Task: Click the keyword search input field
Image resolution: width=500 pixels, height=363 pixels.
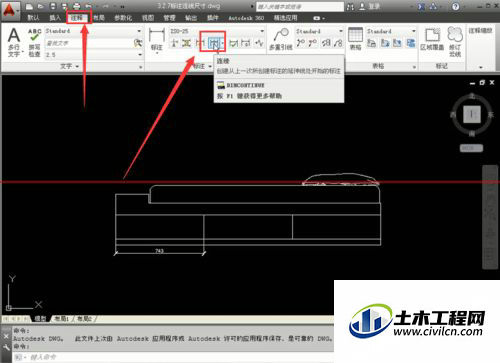Action: (299, 7)
